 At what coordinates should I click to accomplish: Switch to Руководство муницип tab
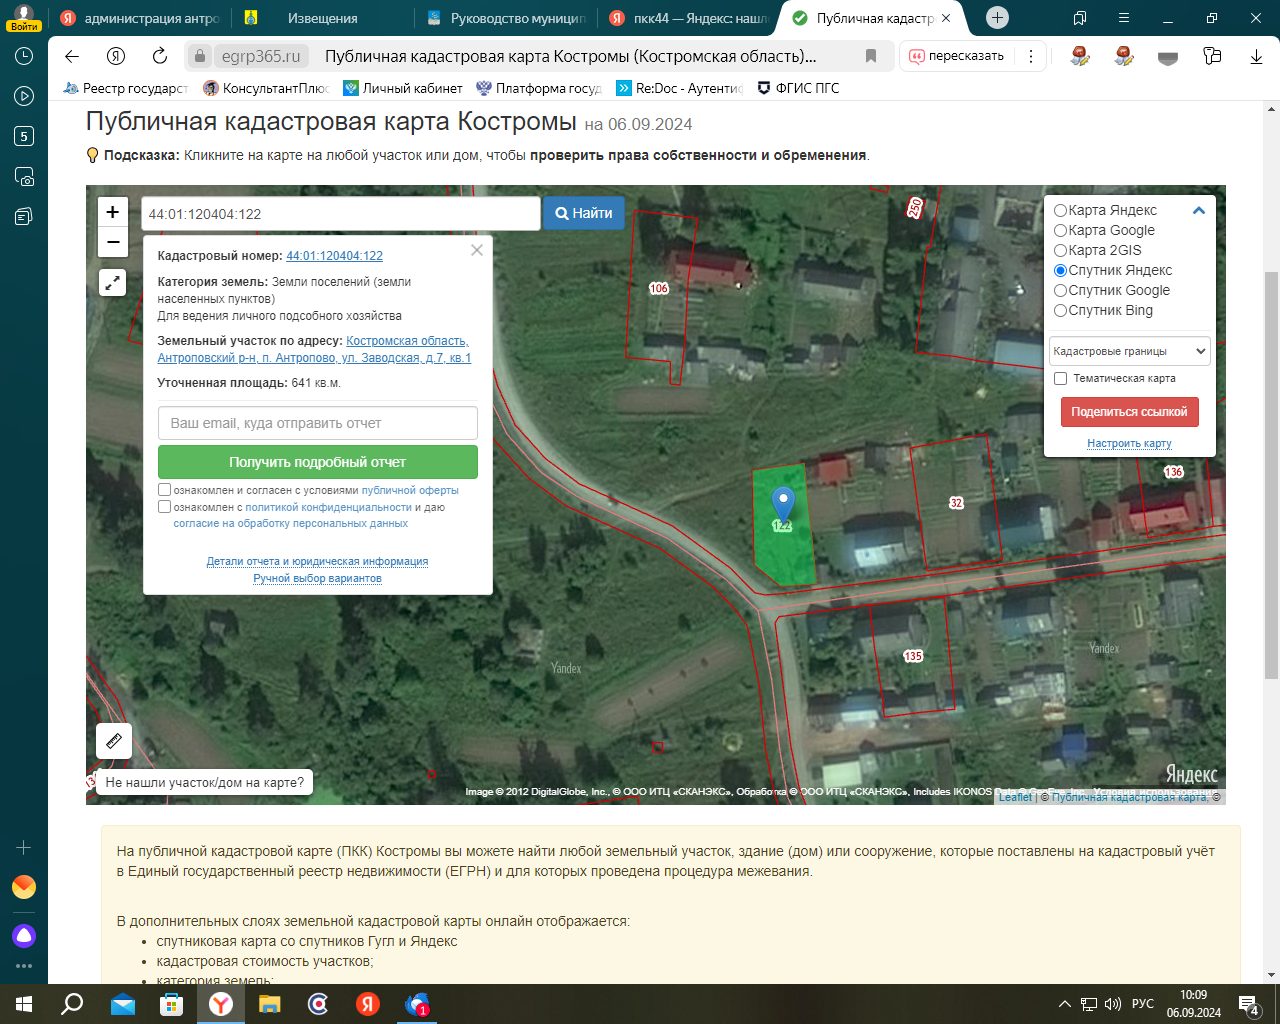click(x=506, y=18)
